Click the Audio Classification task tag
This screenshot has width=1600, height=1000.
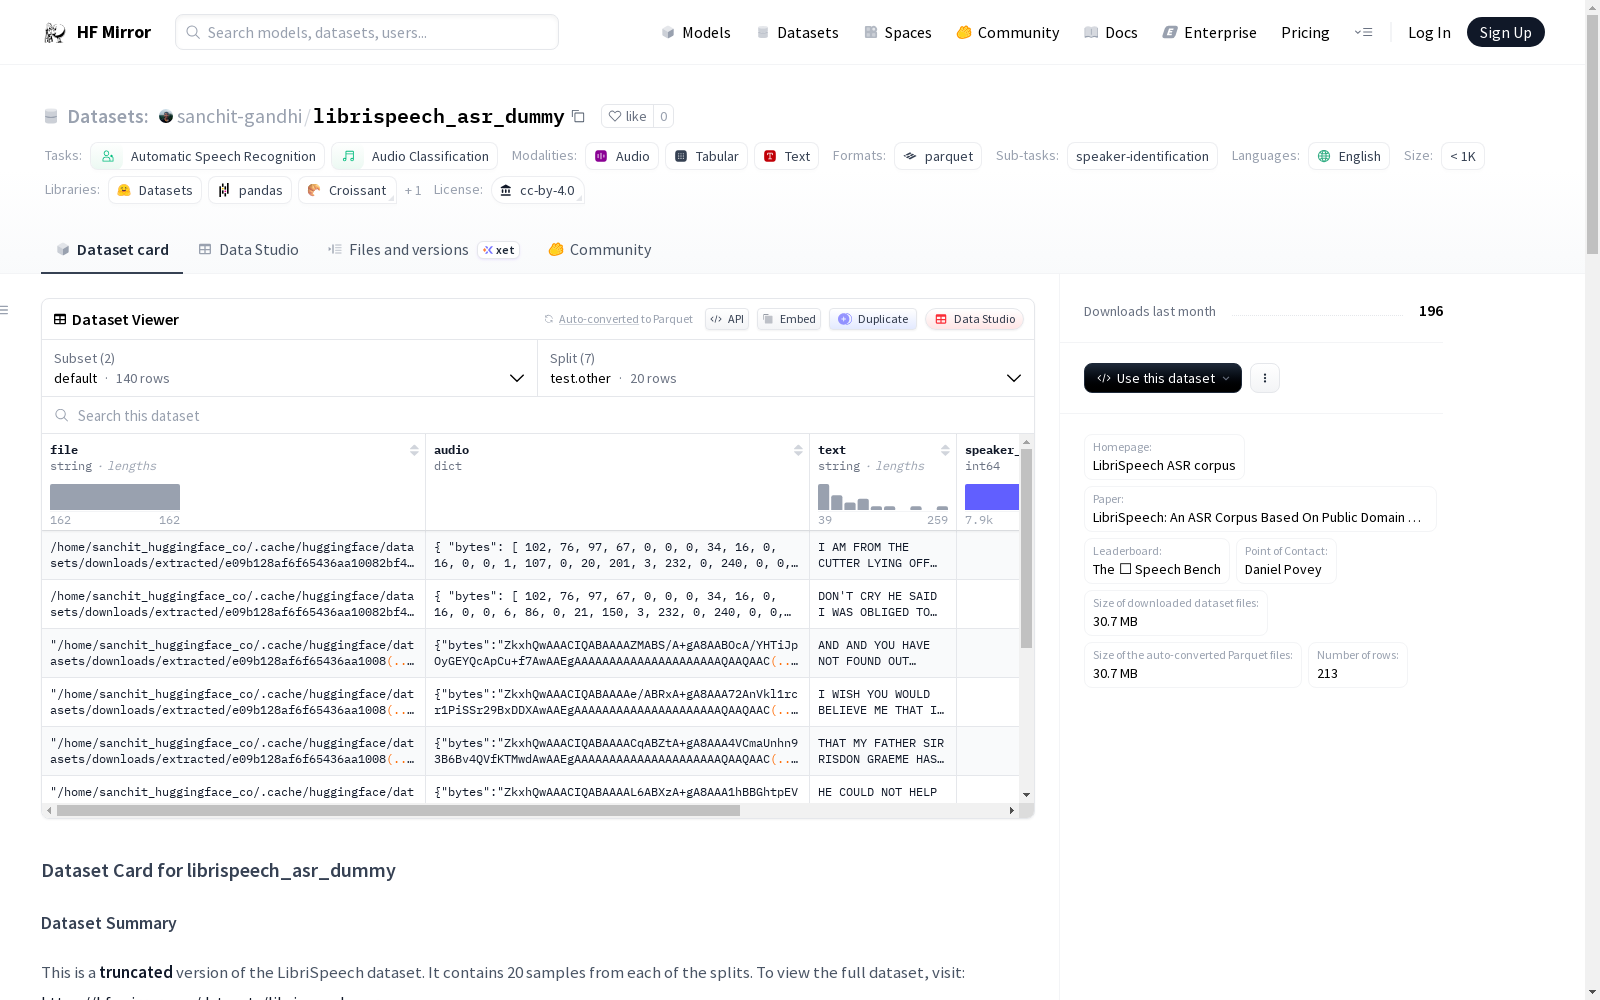pyautogui.click(x=415, y=156)
